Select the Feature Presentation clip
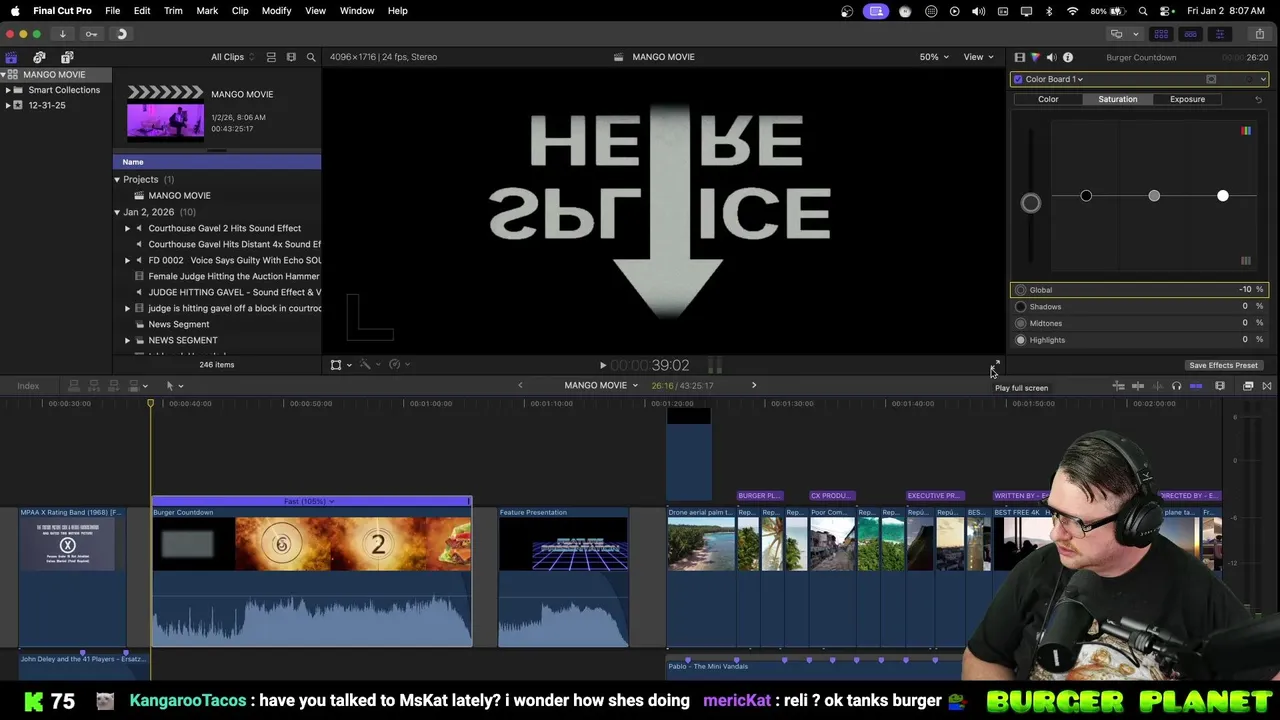This screenshot has width=1280, height=720. (x=564, y=577)
